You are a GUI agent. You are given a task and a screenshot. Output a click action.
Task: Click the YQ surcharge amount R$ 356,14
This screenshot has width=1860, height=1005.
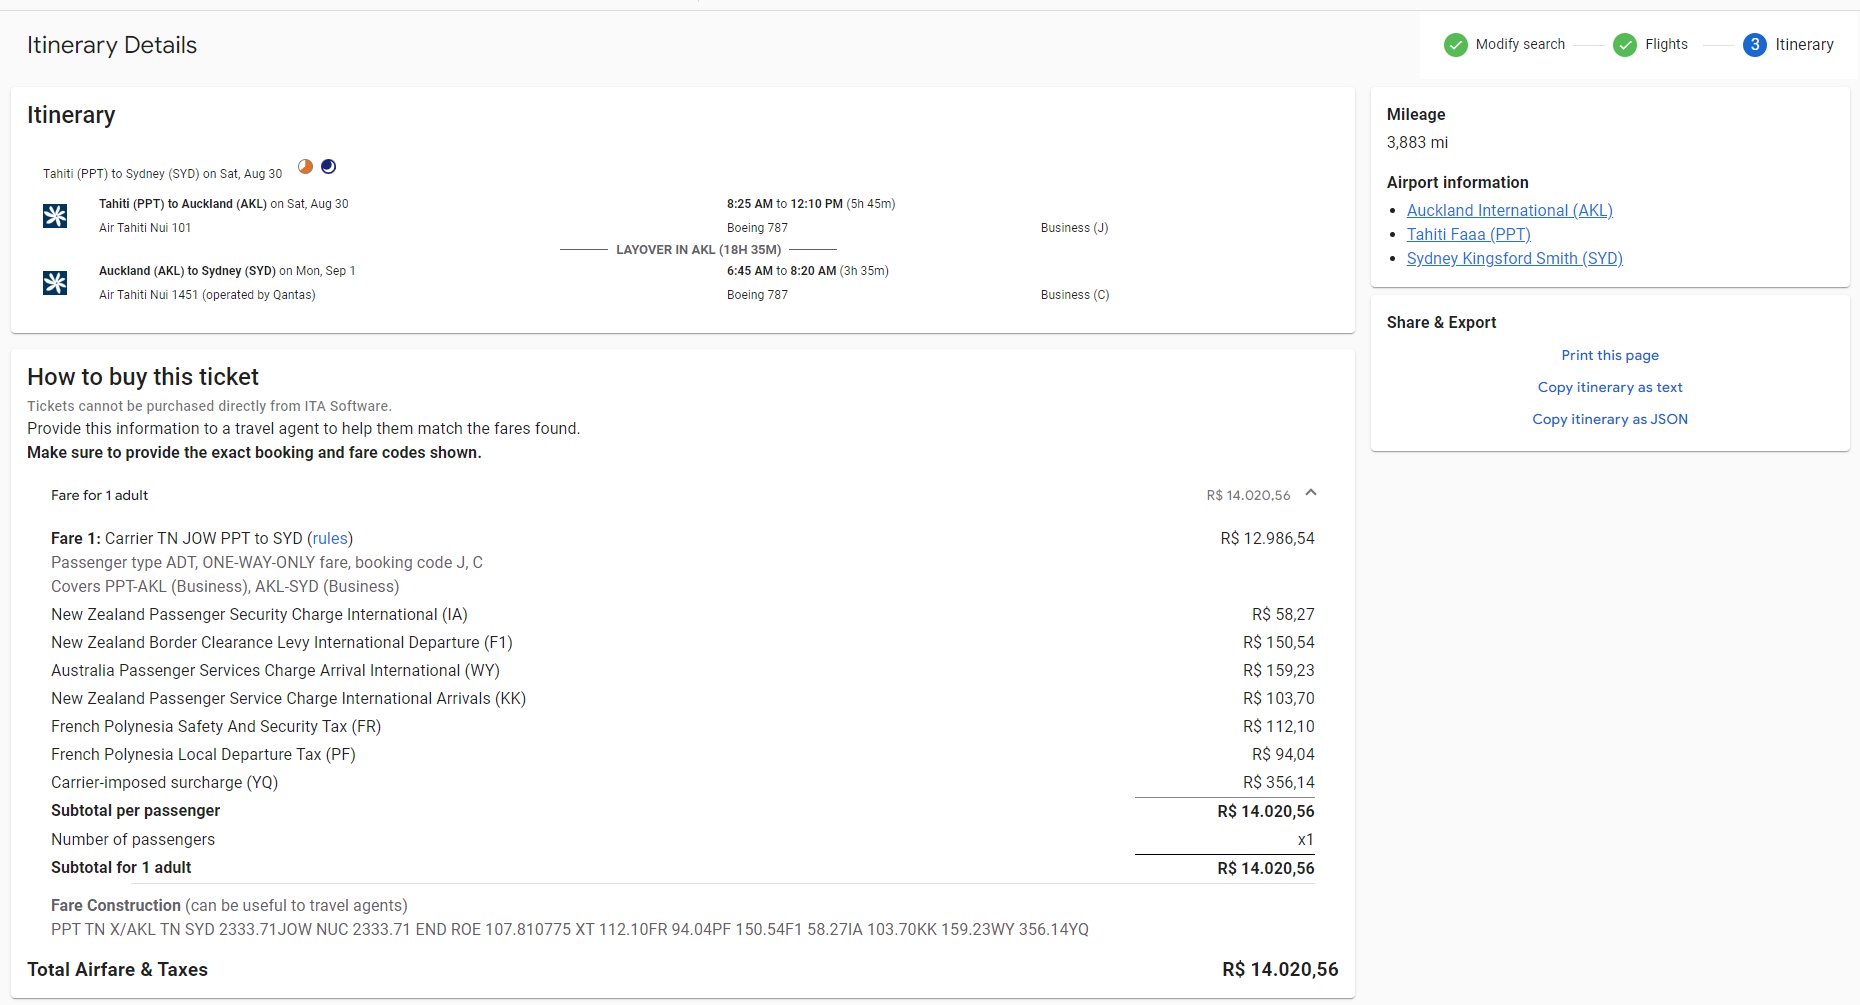click(x=1278, y=782)
